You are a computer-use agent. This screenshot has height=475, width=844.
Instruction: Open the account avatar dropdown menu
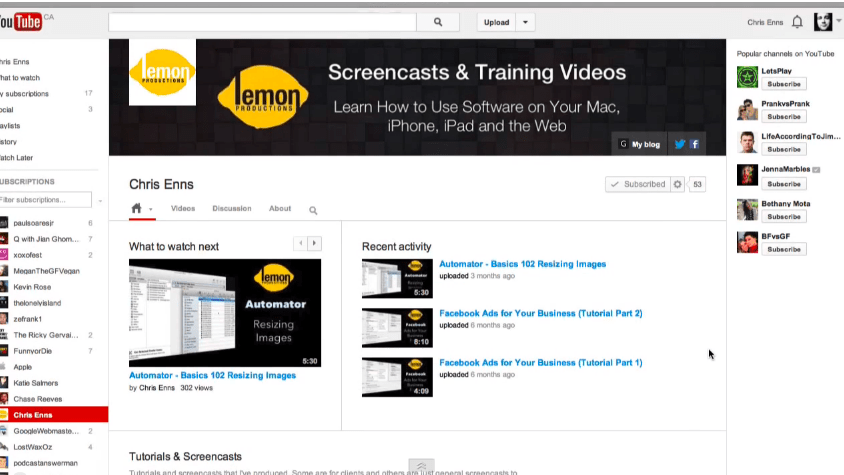[x=824, y=22]
